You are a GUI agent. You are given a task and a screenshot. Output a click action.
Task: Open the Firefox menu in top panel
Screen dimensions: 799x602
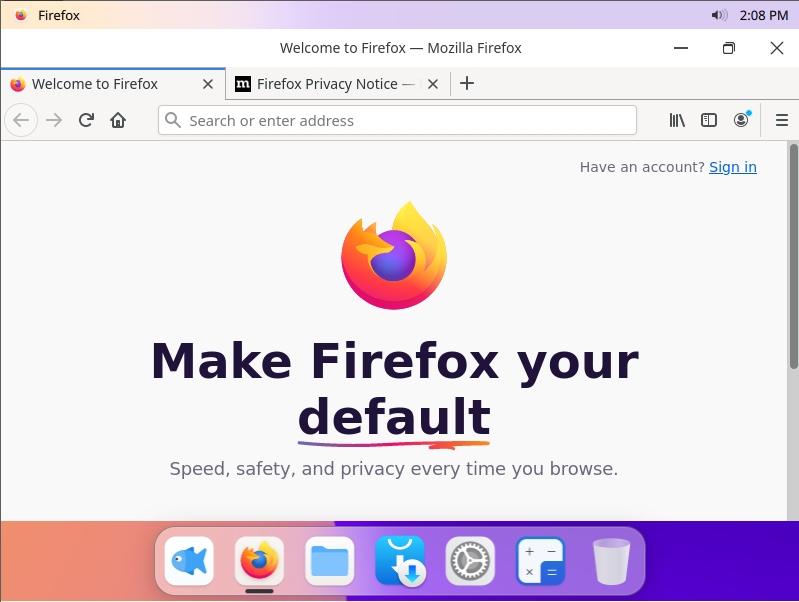(59, 15)
